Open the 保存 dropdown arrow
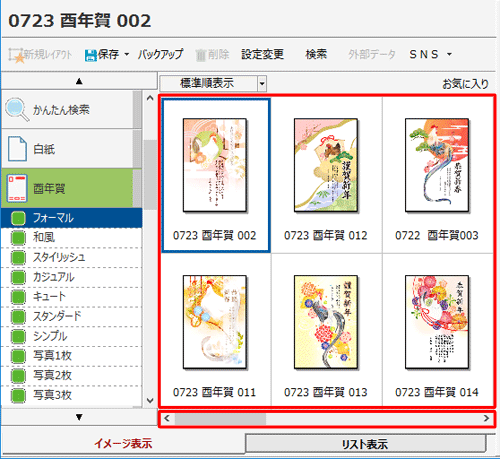 127,54
